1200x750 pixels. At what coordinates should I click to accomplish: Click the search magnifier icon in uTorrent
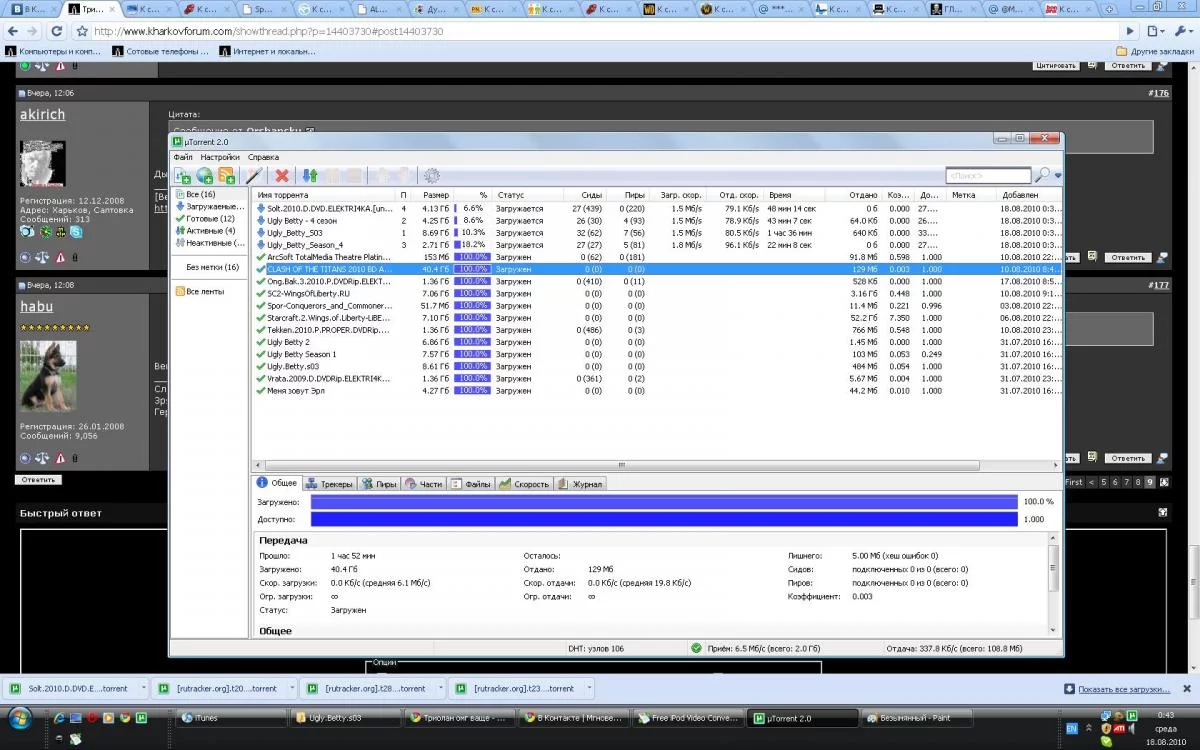pos(1042,175)
